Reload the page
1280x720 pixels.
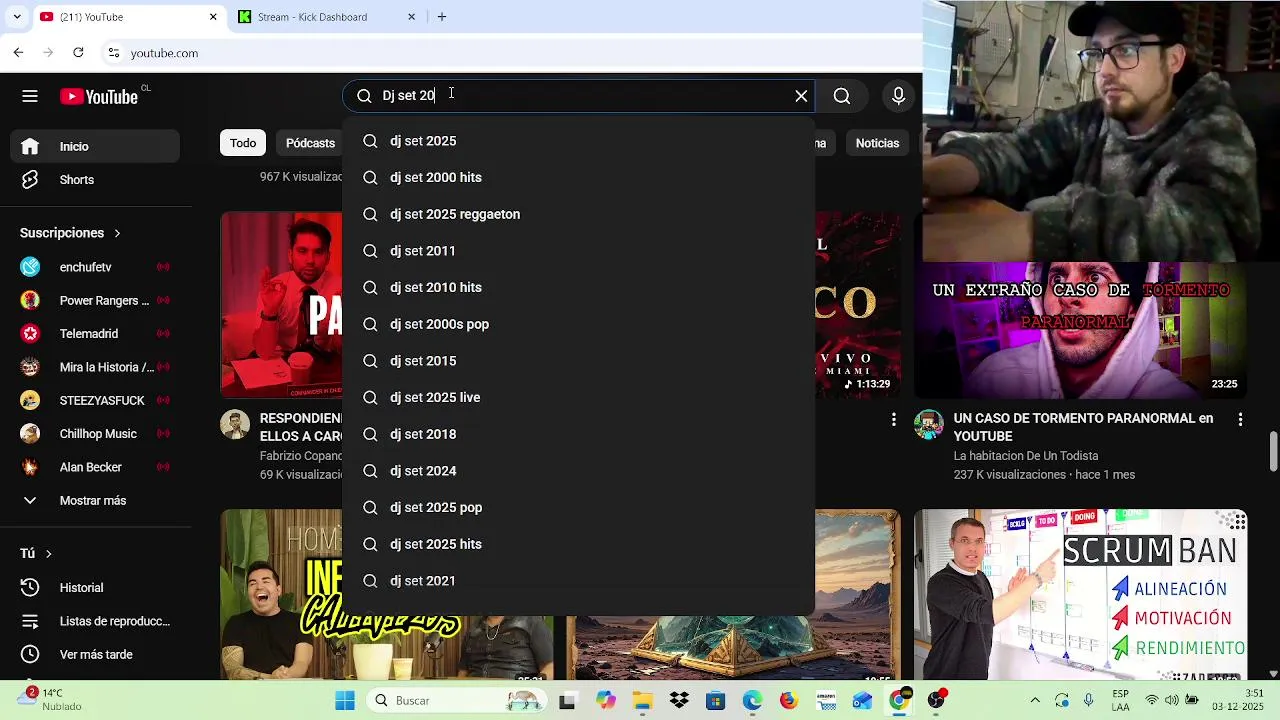(78, 52)
